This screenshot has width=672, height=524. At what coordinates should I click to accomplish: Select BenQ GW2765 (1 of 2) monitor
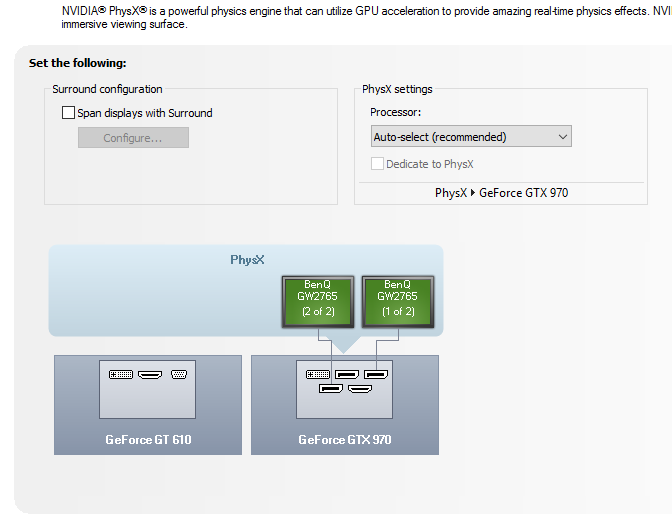point(398,302)
